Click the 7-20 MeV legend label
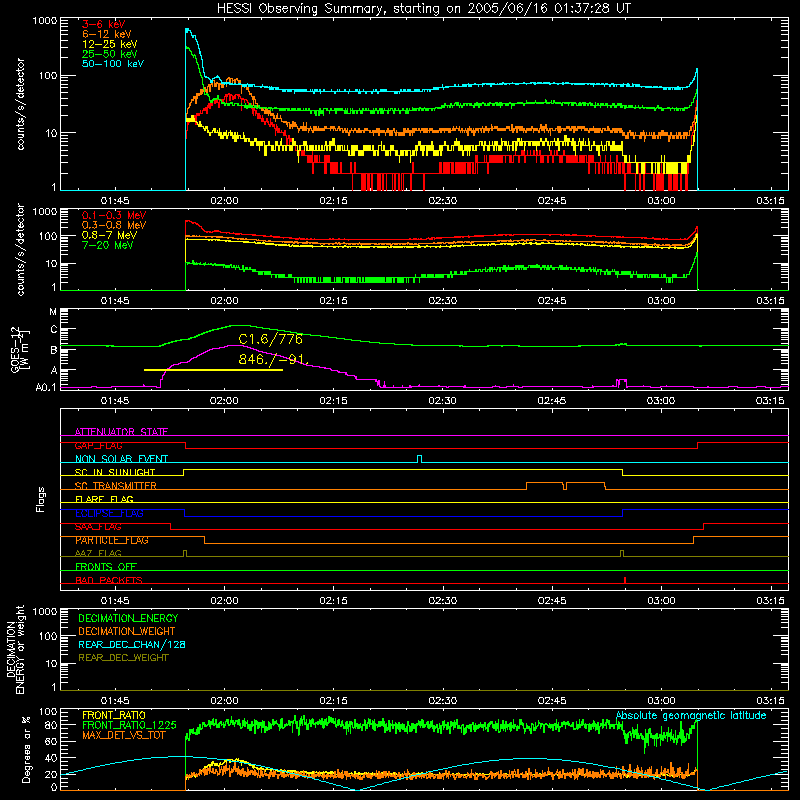The height and width of the screenshot is (800, 800). click(107, 245)
